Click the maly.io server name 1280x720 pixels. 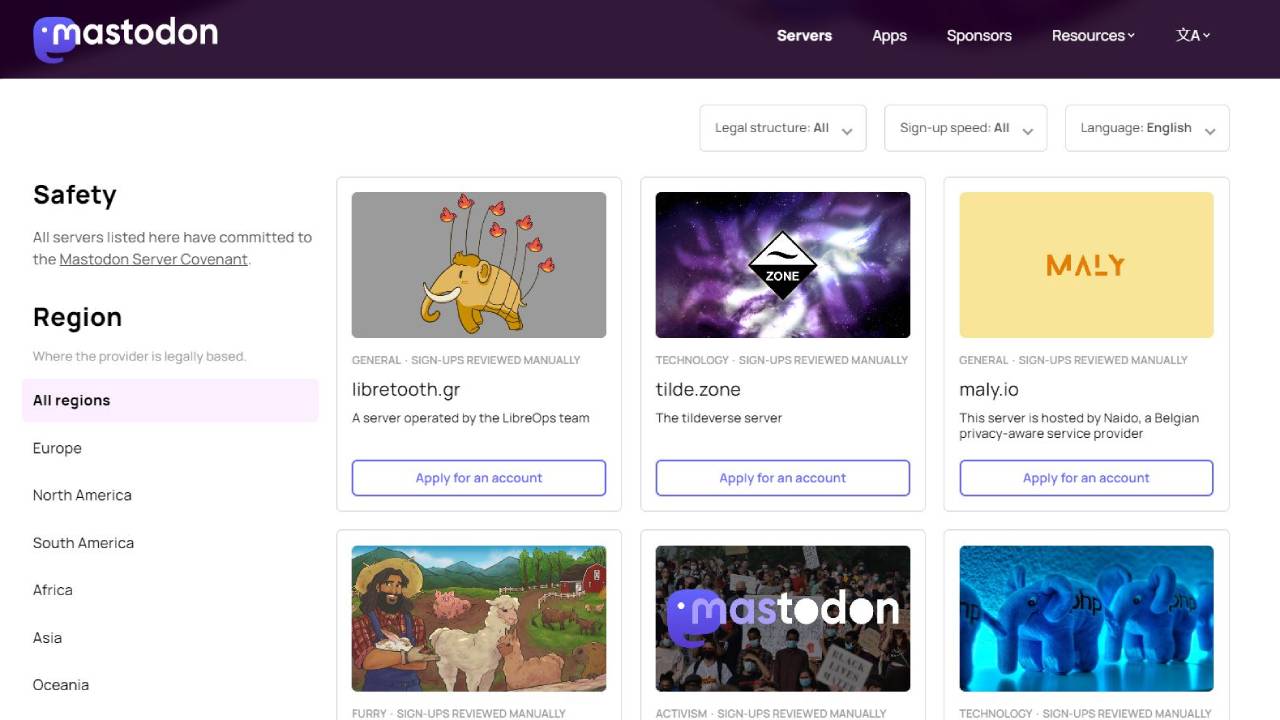(989, 390)
